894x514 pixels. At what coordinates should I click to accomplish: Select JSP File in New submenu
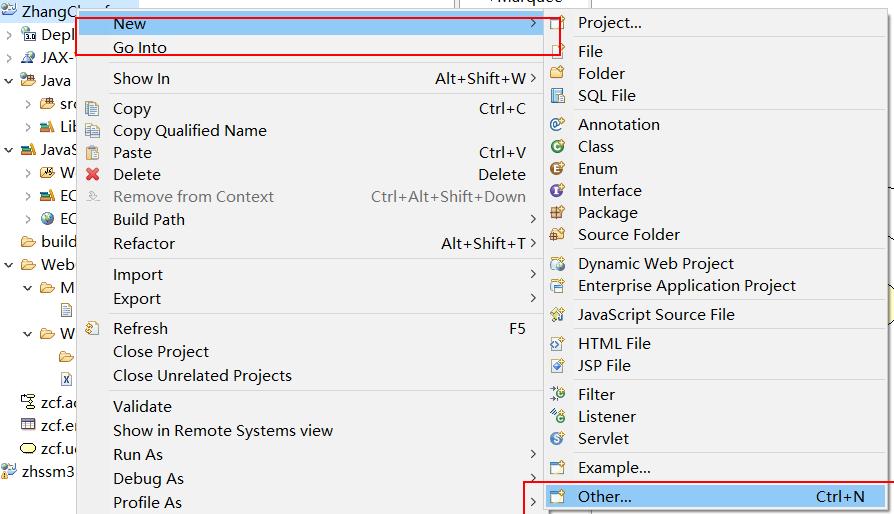point(604,366)
